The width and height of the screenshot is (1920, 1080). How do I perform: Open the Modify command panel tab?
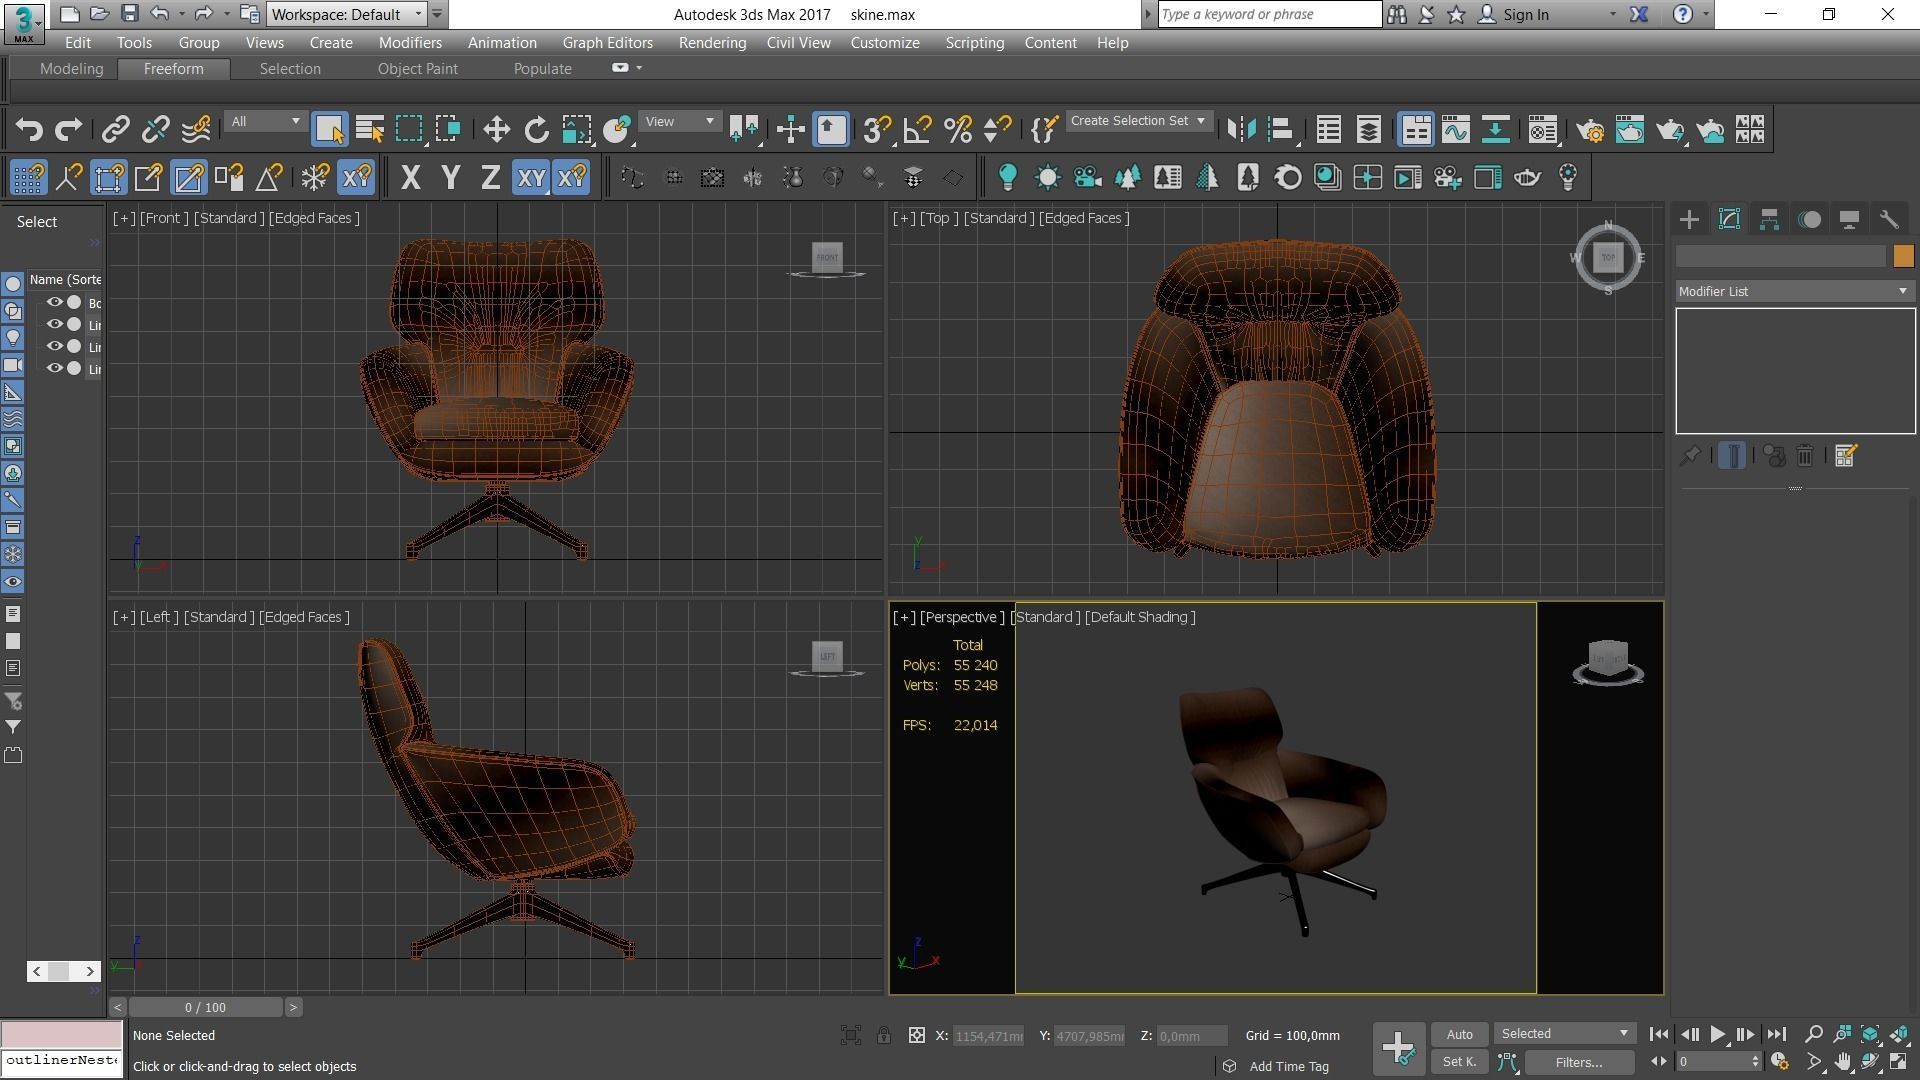[1729, 220]
